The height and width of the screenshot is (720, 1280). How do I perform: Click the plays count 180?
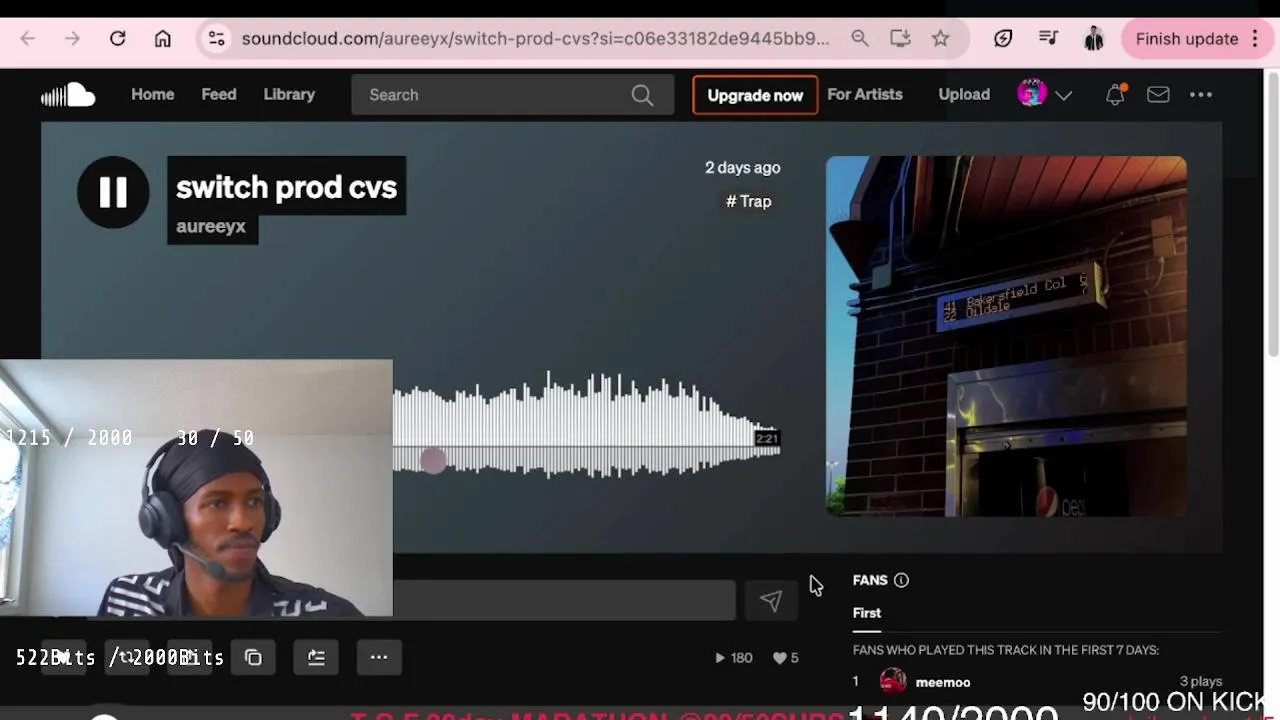point(735,658)
